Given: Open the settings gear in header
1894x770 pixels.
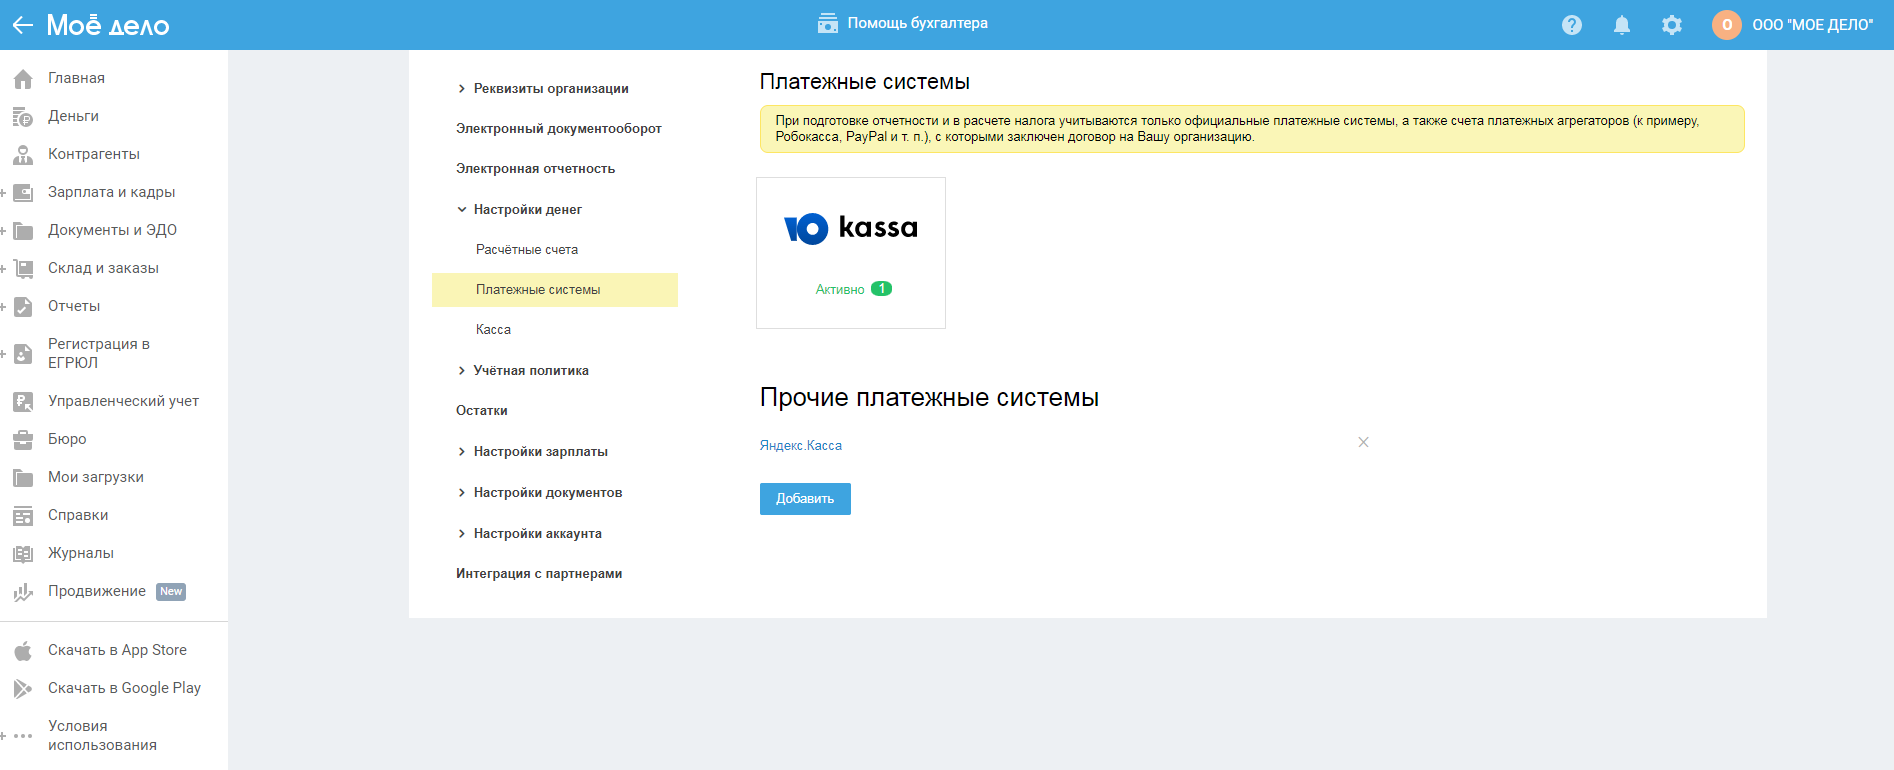Looking at the screenshot, I should point(1672,25).
